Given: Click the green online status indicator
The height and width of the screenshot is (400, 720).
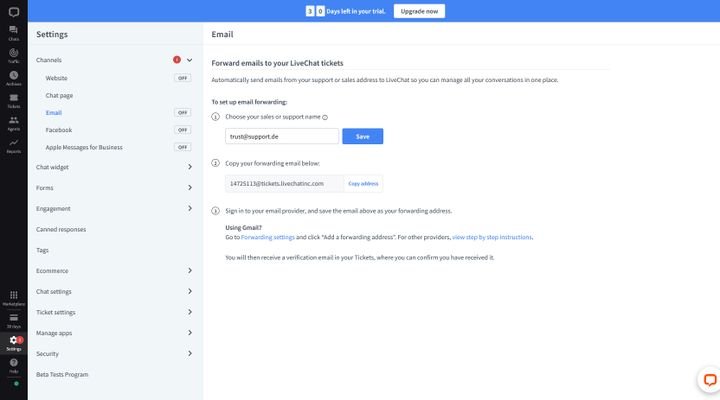Looking at the screenshot, I should (x=16, y=383).
